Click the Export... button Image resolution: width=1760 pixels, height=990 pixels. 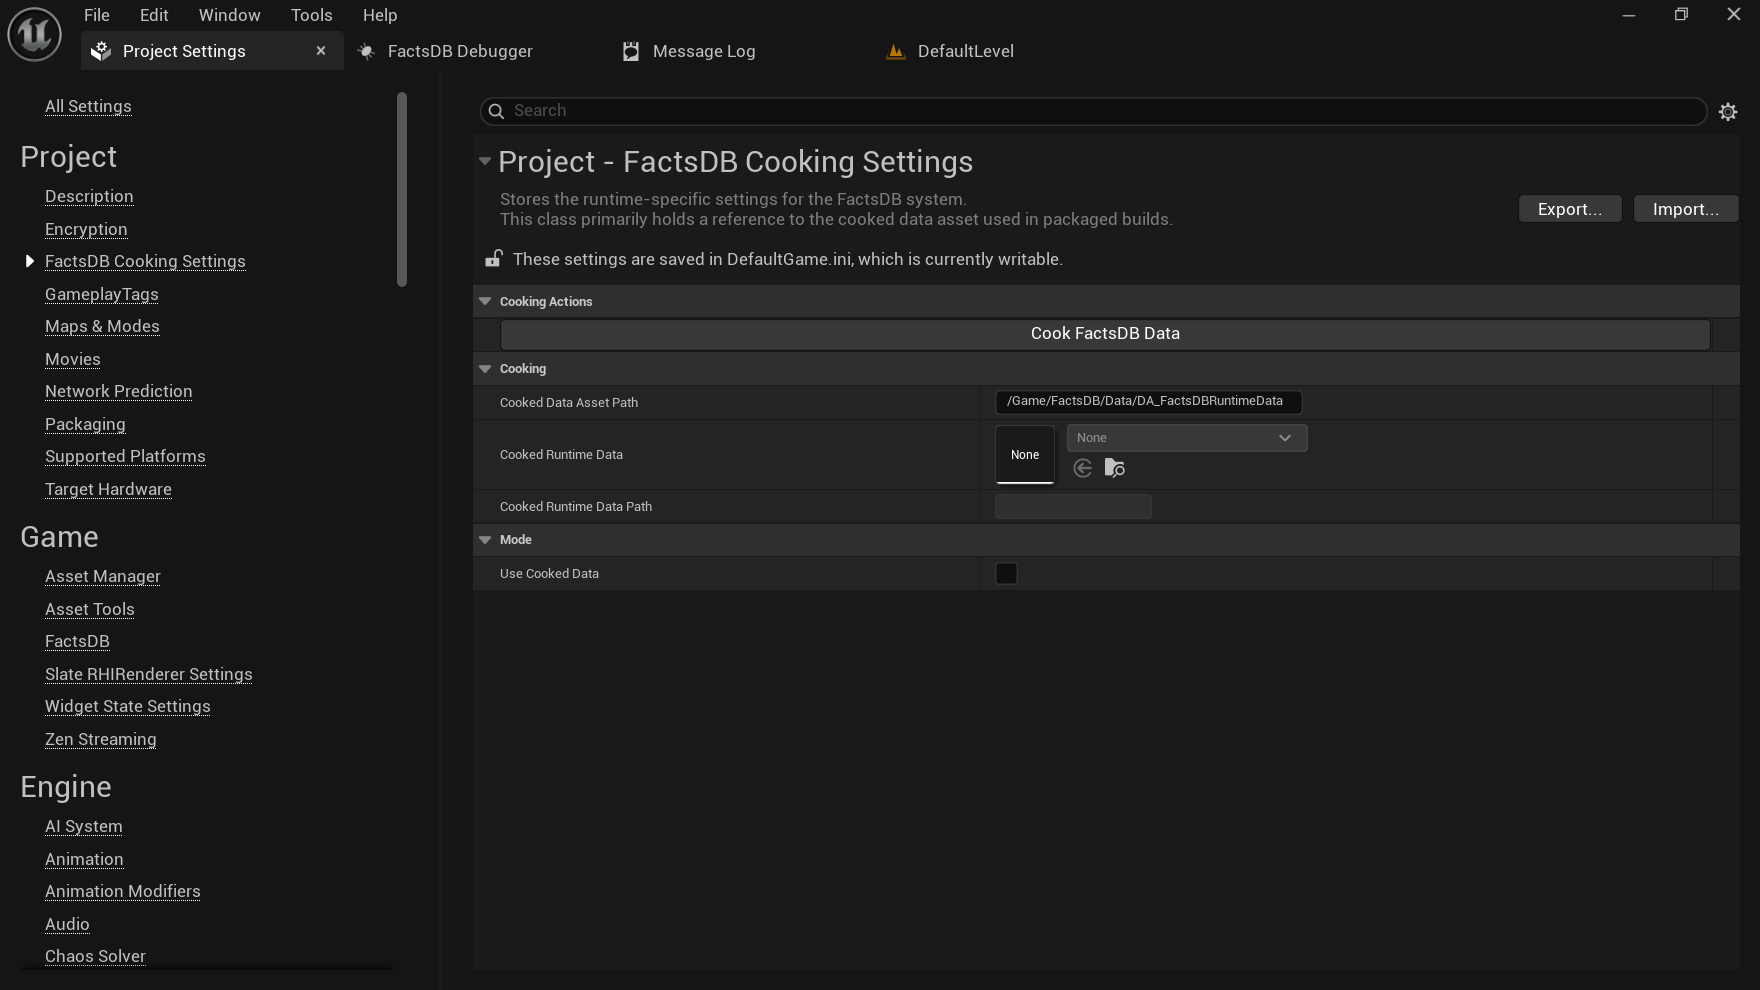coord(1570,209)
